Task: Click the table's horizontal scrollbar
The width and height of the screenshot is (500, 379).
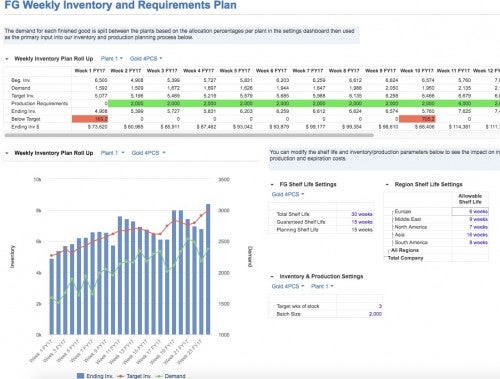Action: pyautogui.click(x=189, y=135)
